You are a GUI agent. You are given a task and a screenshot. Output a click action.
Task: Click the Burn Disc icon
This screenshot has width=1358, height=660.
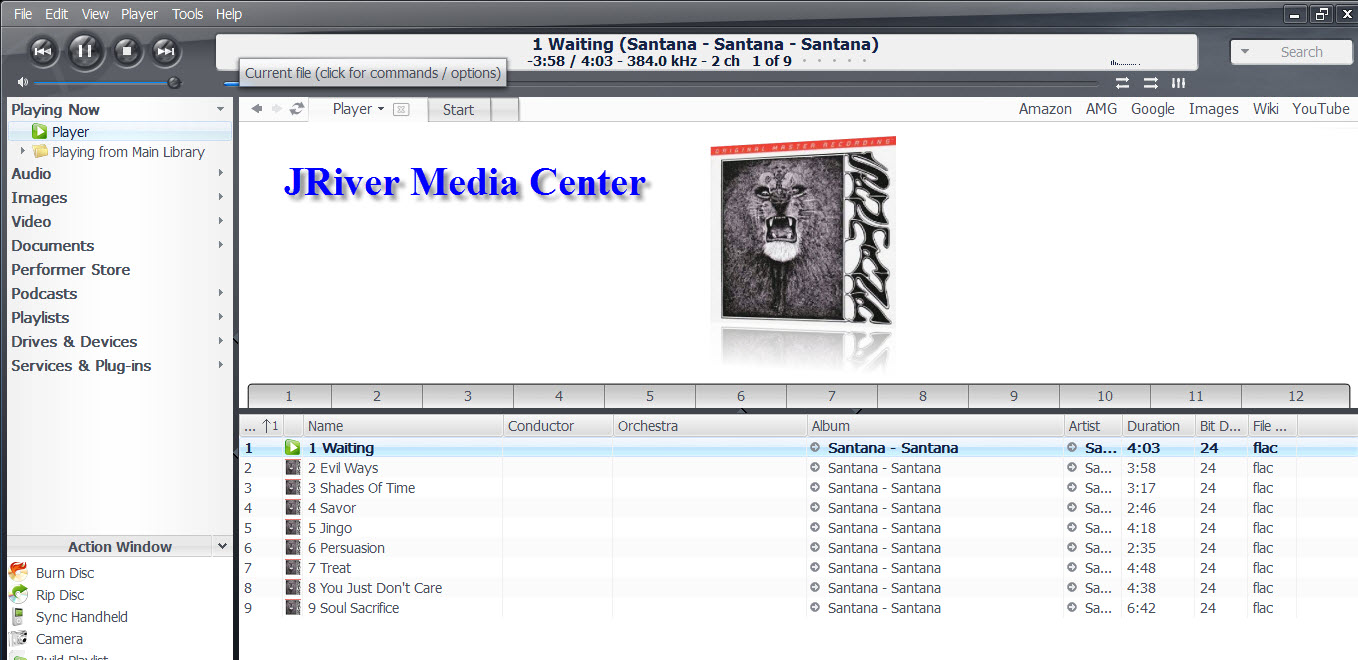18,573
